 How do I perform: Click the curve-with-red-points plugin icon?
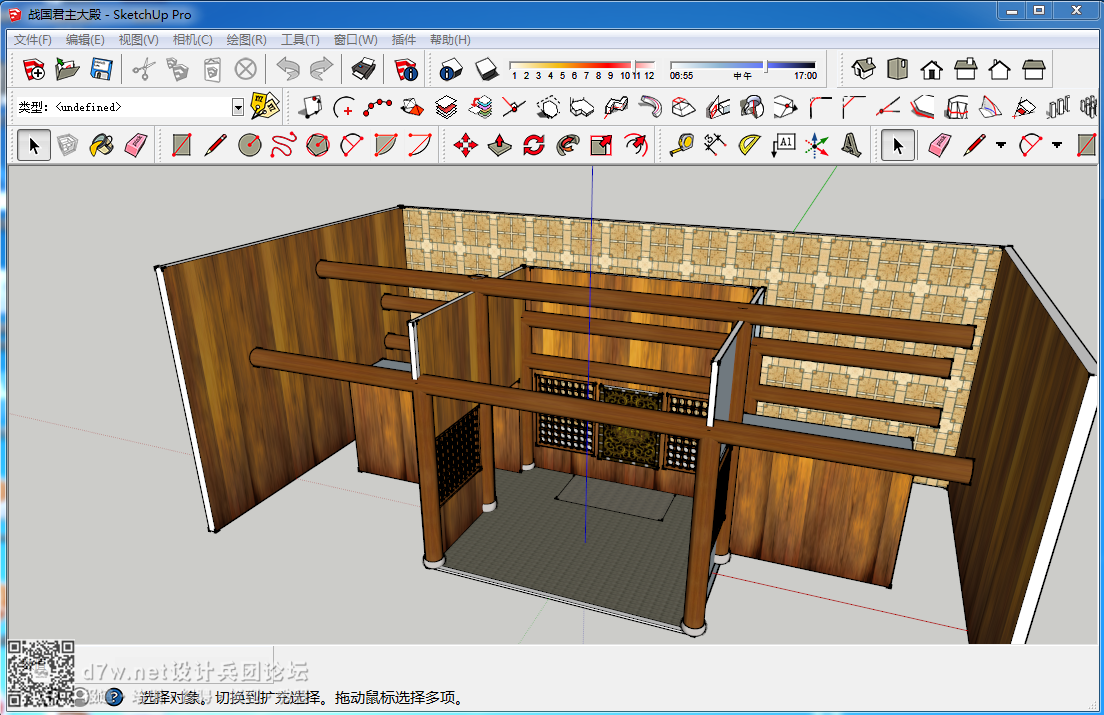[378, 107]
